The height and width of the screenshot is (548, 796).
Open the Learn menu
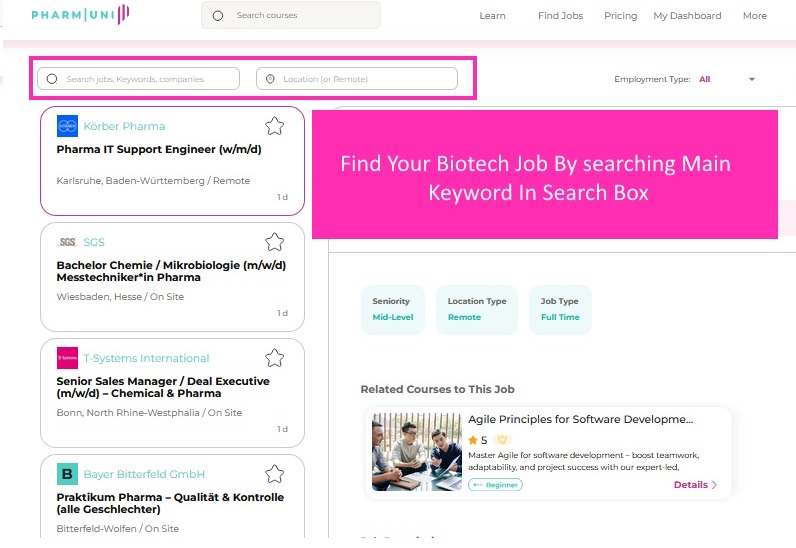click(x=492, y=16)
